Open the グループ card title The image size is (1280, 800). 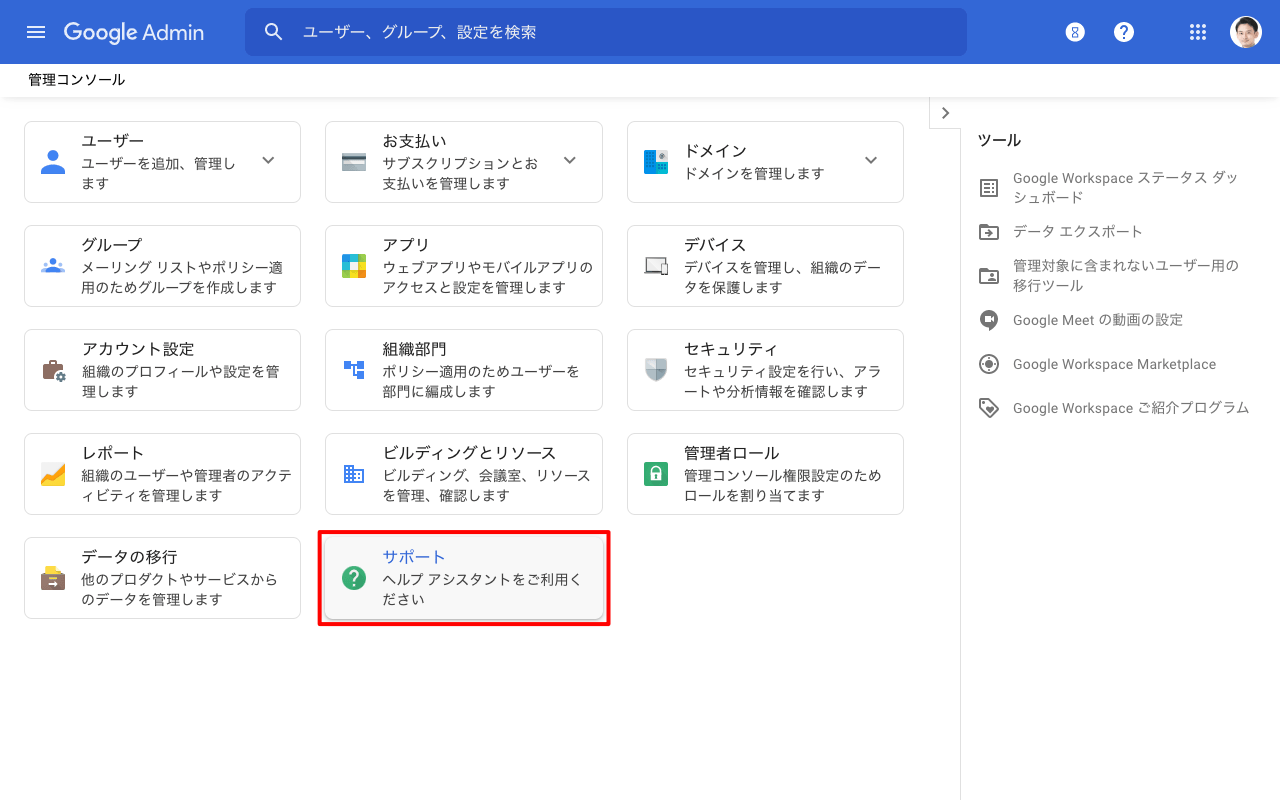click(113, 245)
